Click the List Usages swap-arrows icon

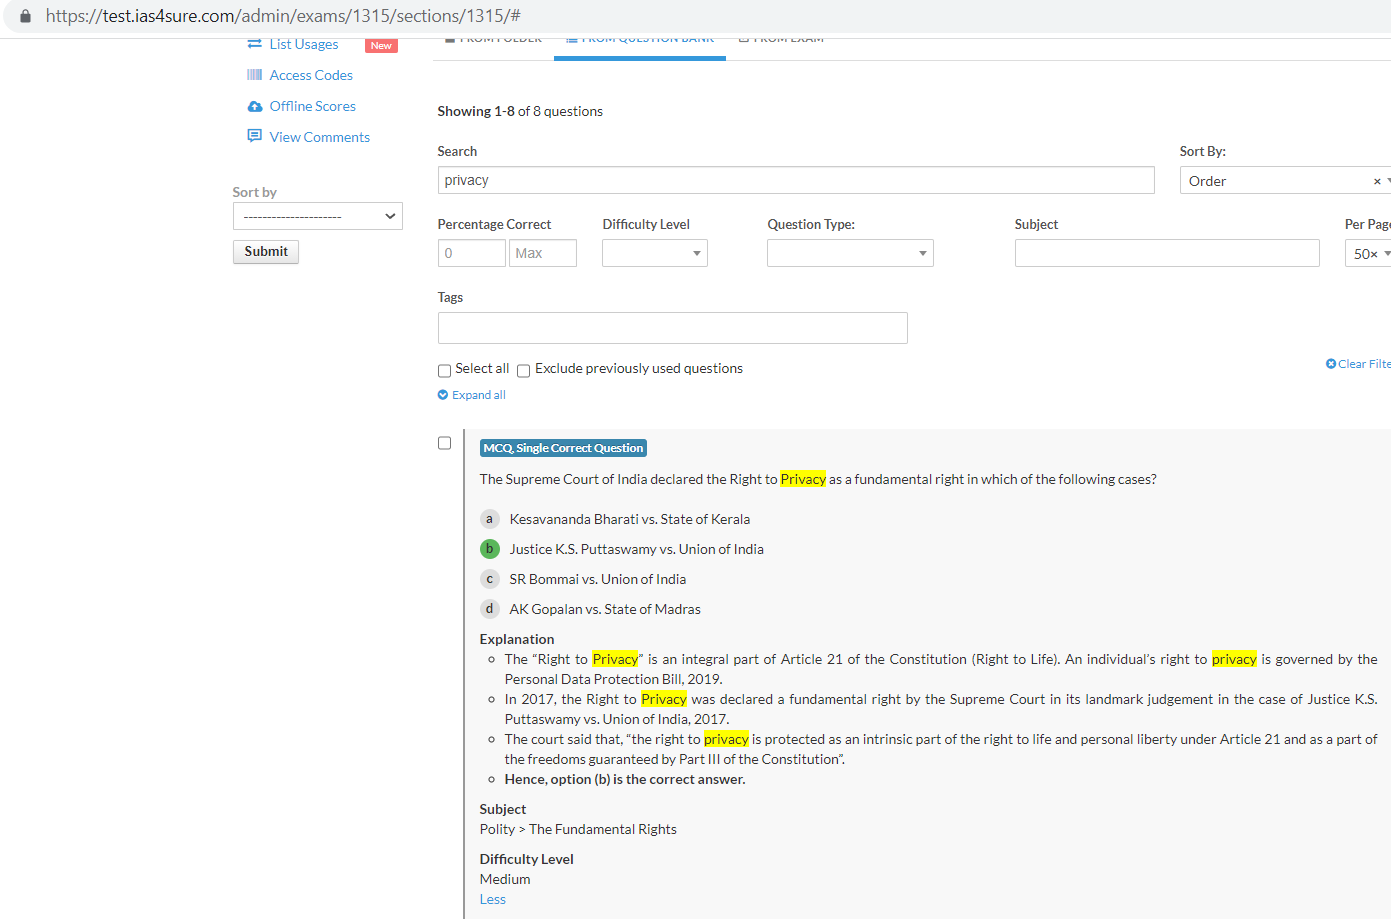tap(254, 44)
